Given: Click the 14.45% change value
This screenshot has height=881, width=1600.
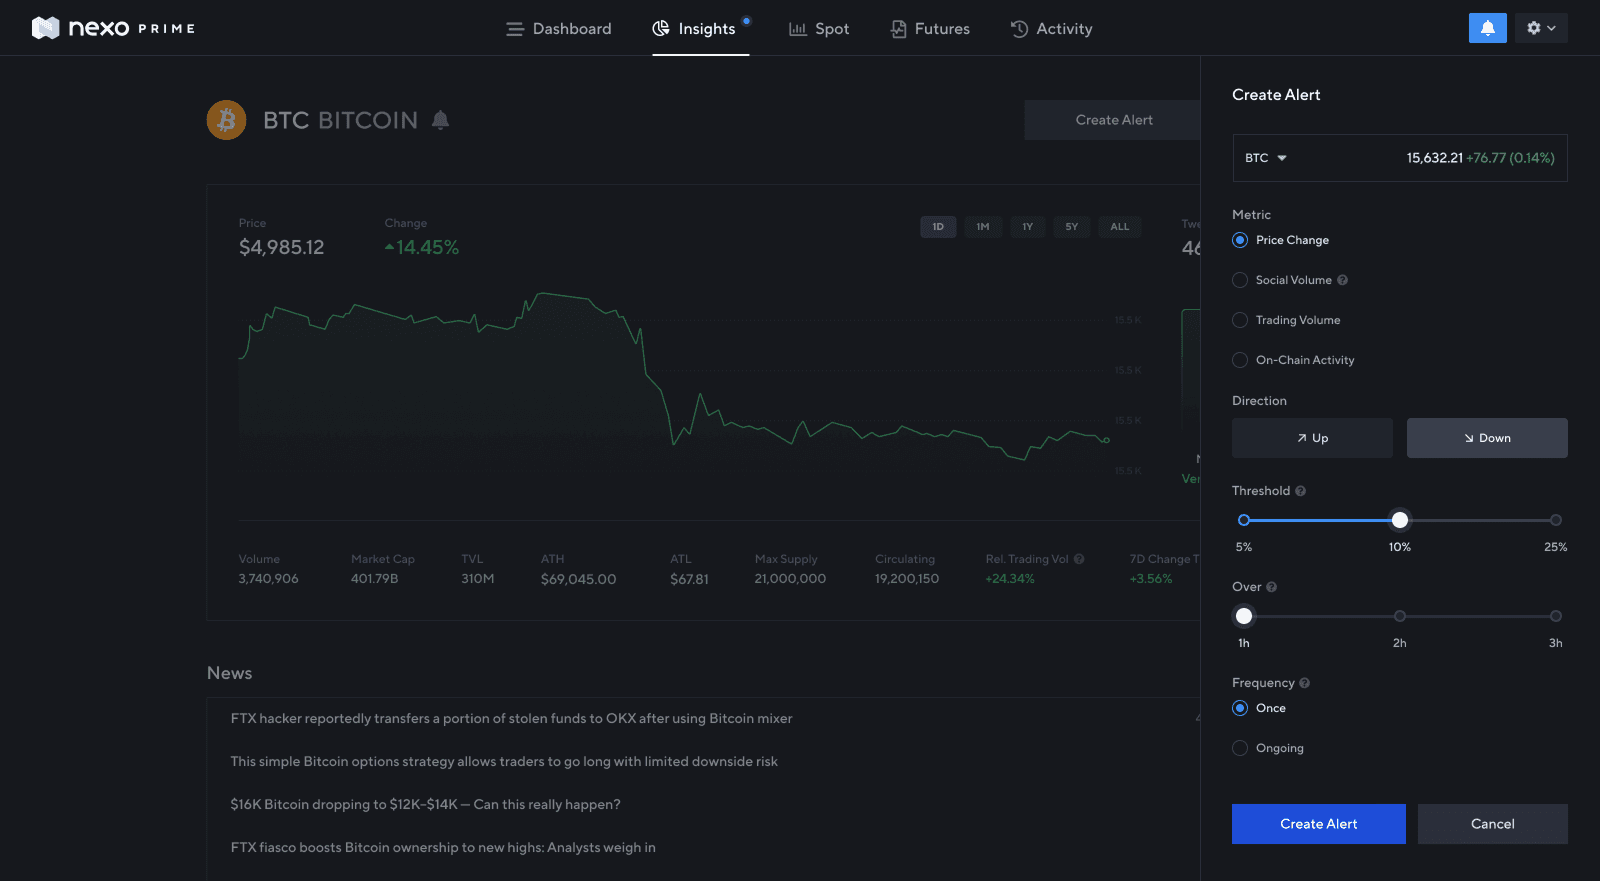Looking at the screenshot, I should tap(422, 247).
